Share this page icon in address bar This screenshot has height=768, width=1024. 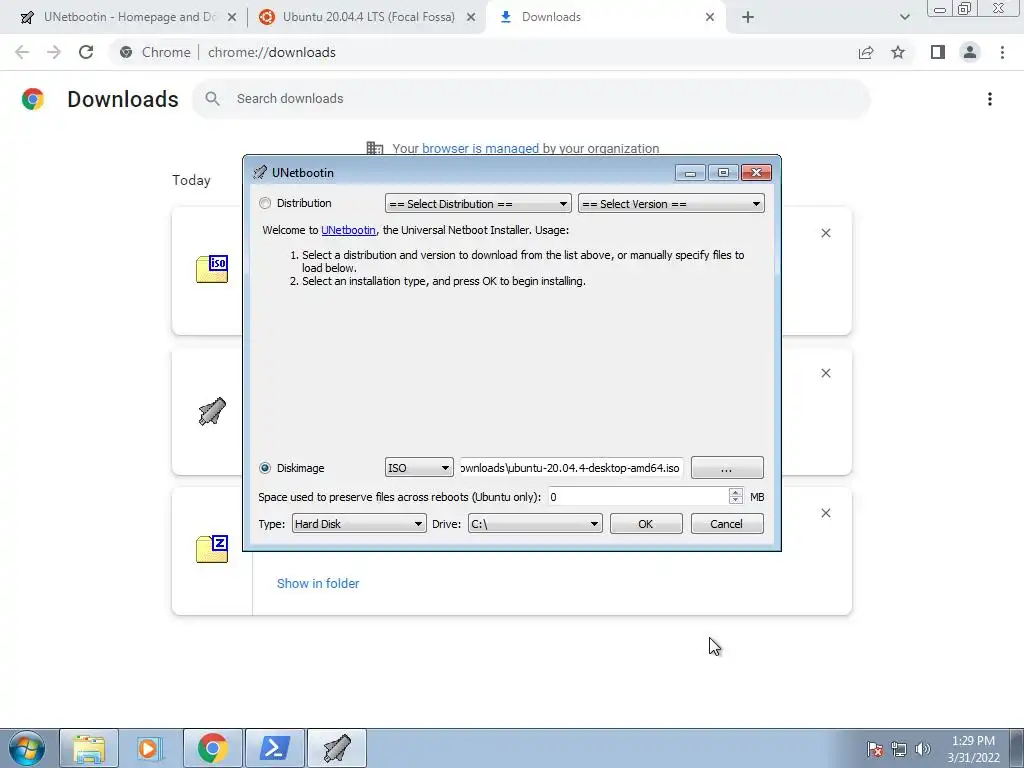click(x=866, y=52)
